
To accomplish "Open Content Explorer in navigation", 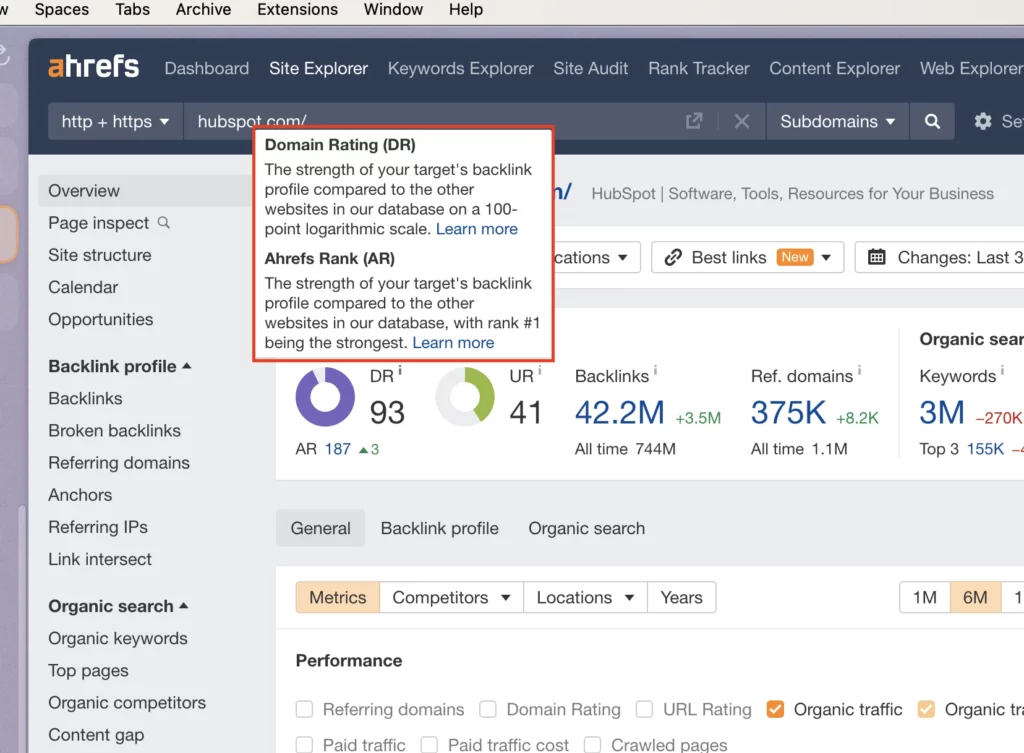I will point(834,68).
